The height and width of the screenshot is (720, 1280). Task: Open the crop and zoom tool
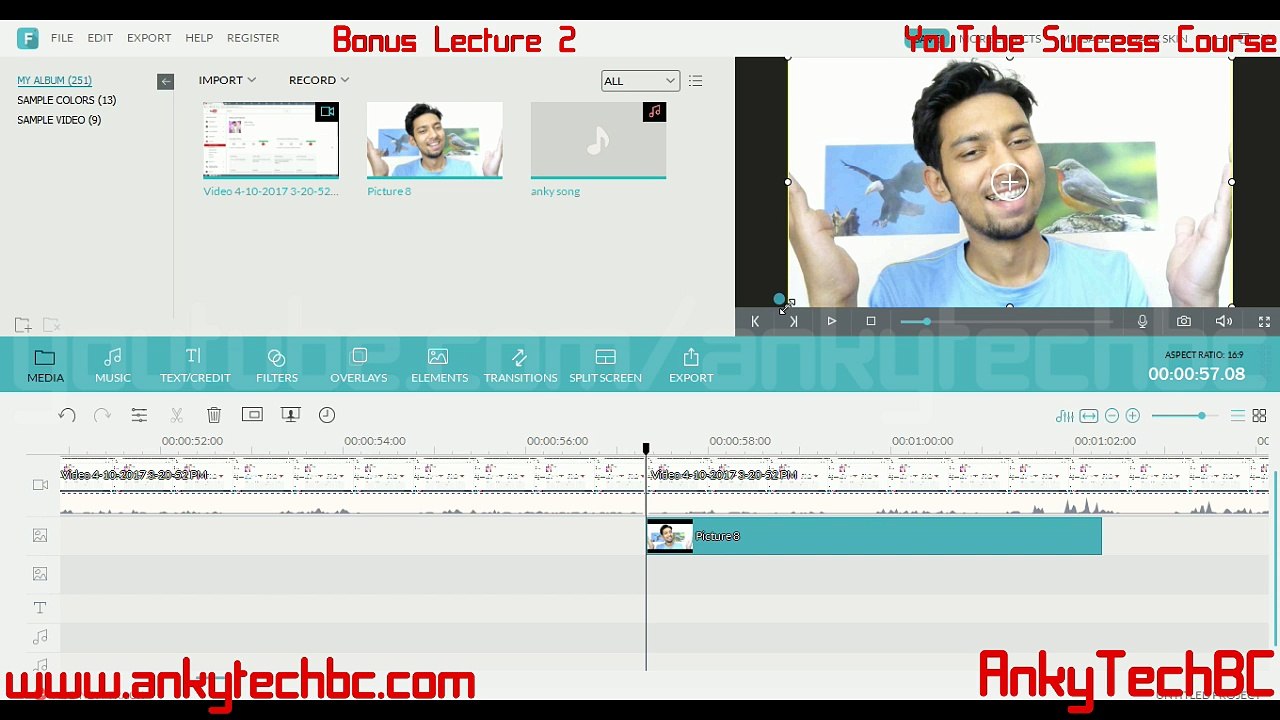[x=252, y=415]
